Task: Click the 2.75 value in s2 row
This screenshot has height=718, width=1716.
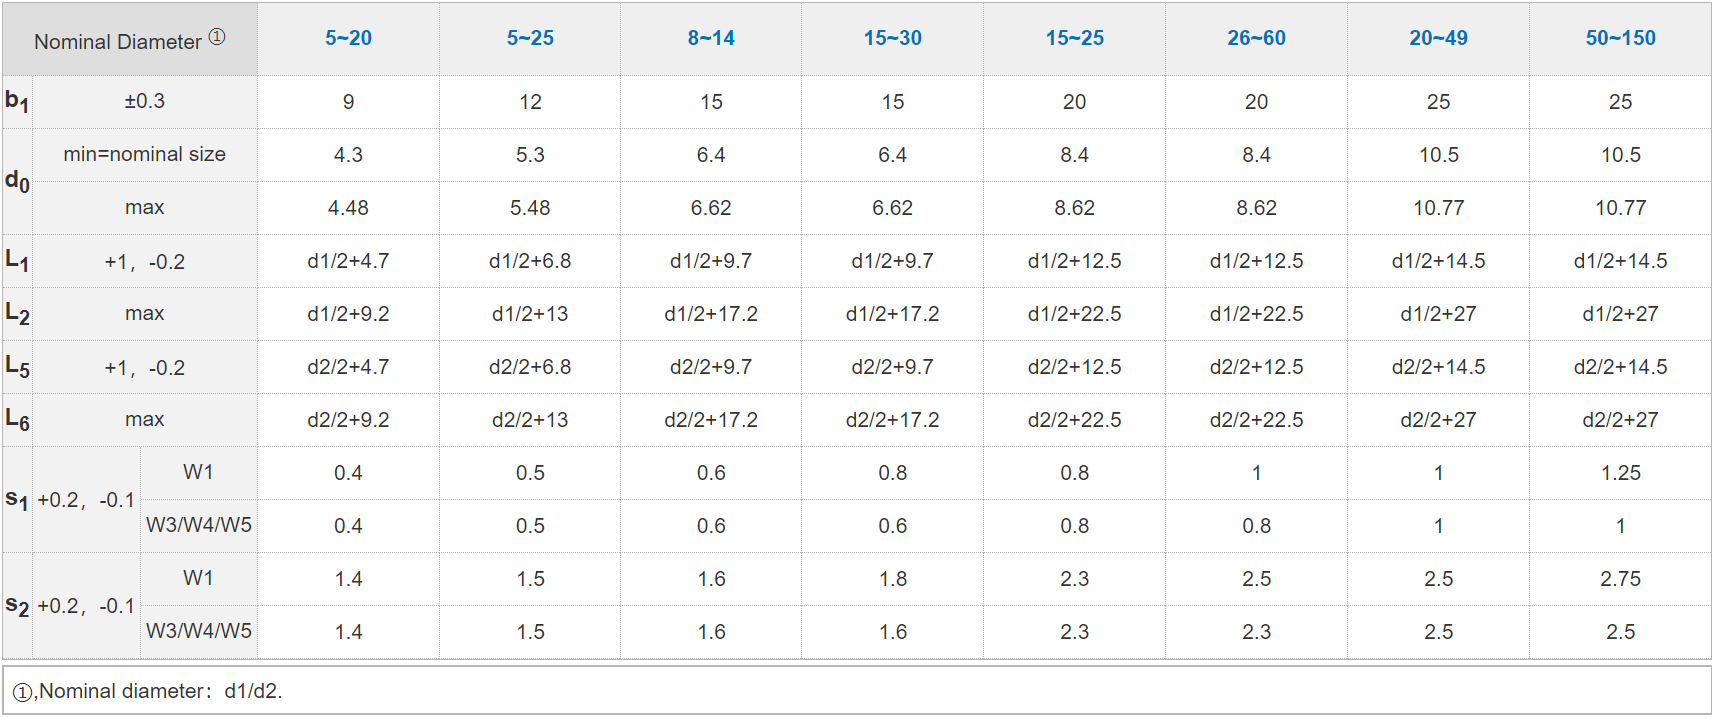Action: click(1621, 579)
